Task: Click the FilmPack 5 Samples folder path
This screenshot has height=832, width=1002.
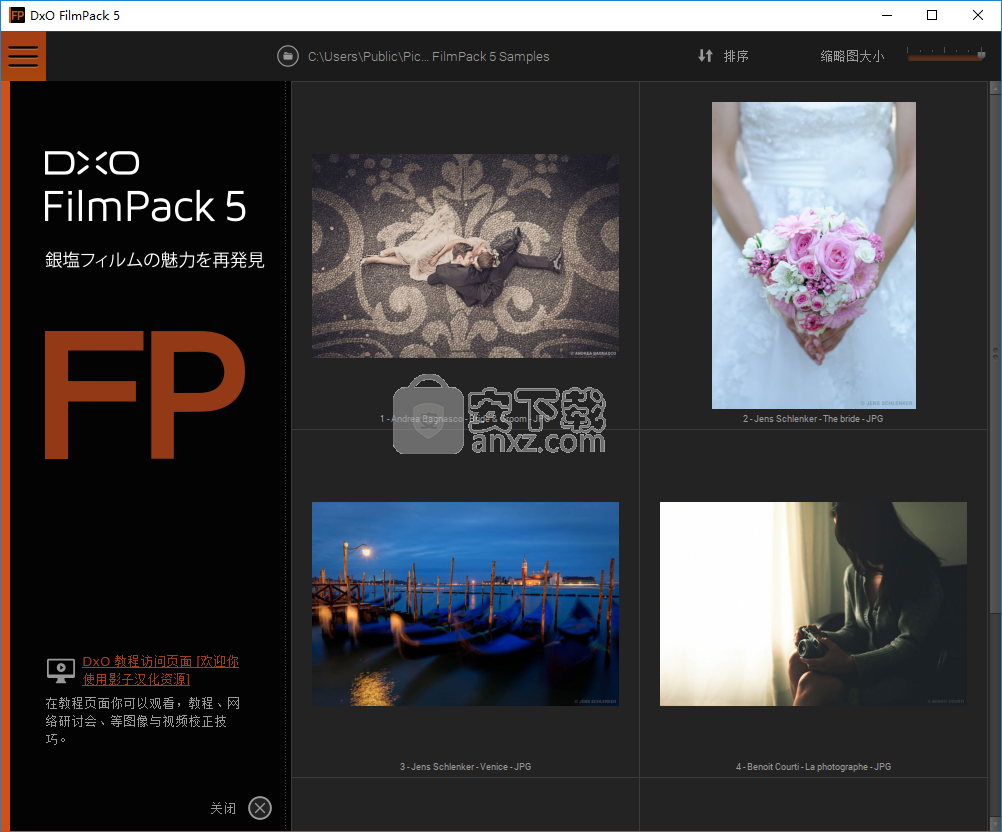Action: tap(428, 56)
